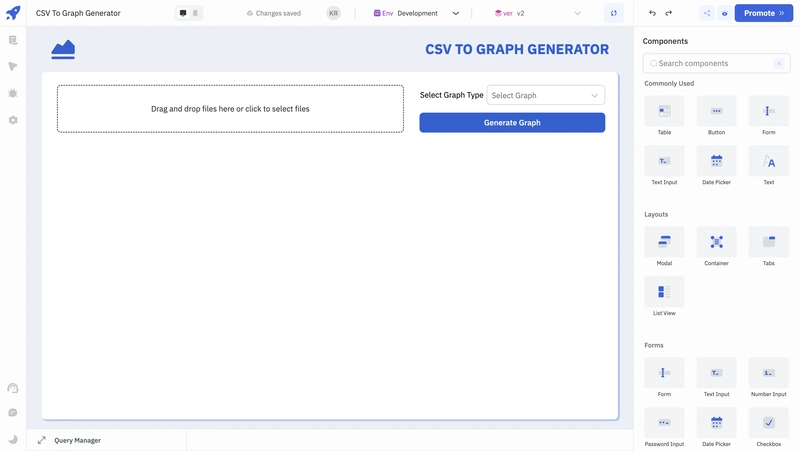The height and width of the screenshot is (451, 800).
Task: Click the Components panel heading
Action: (x=665, y=41)
